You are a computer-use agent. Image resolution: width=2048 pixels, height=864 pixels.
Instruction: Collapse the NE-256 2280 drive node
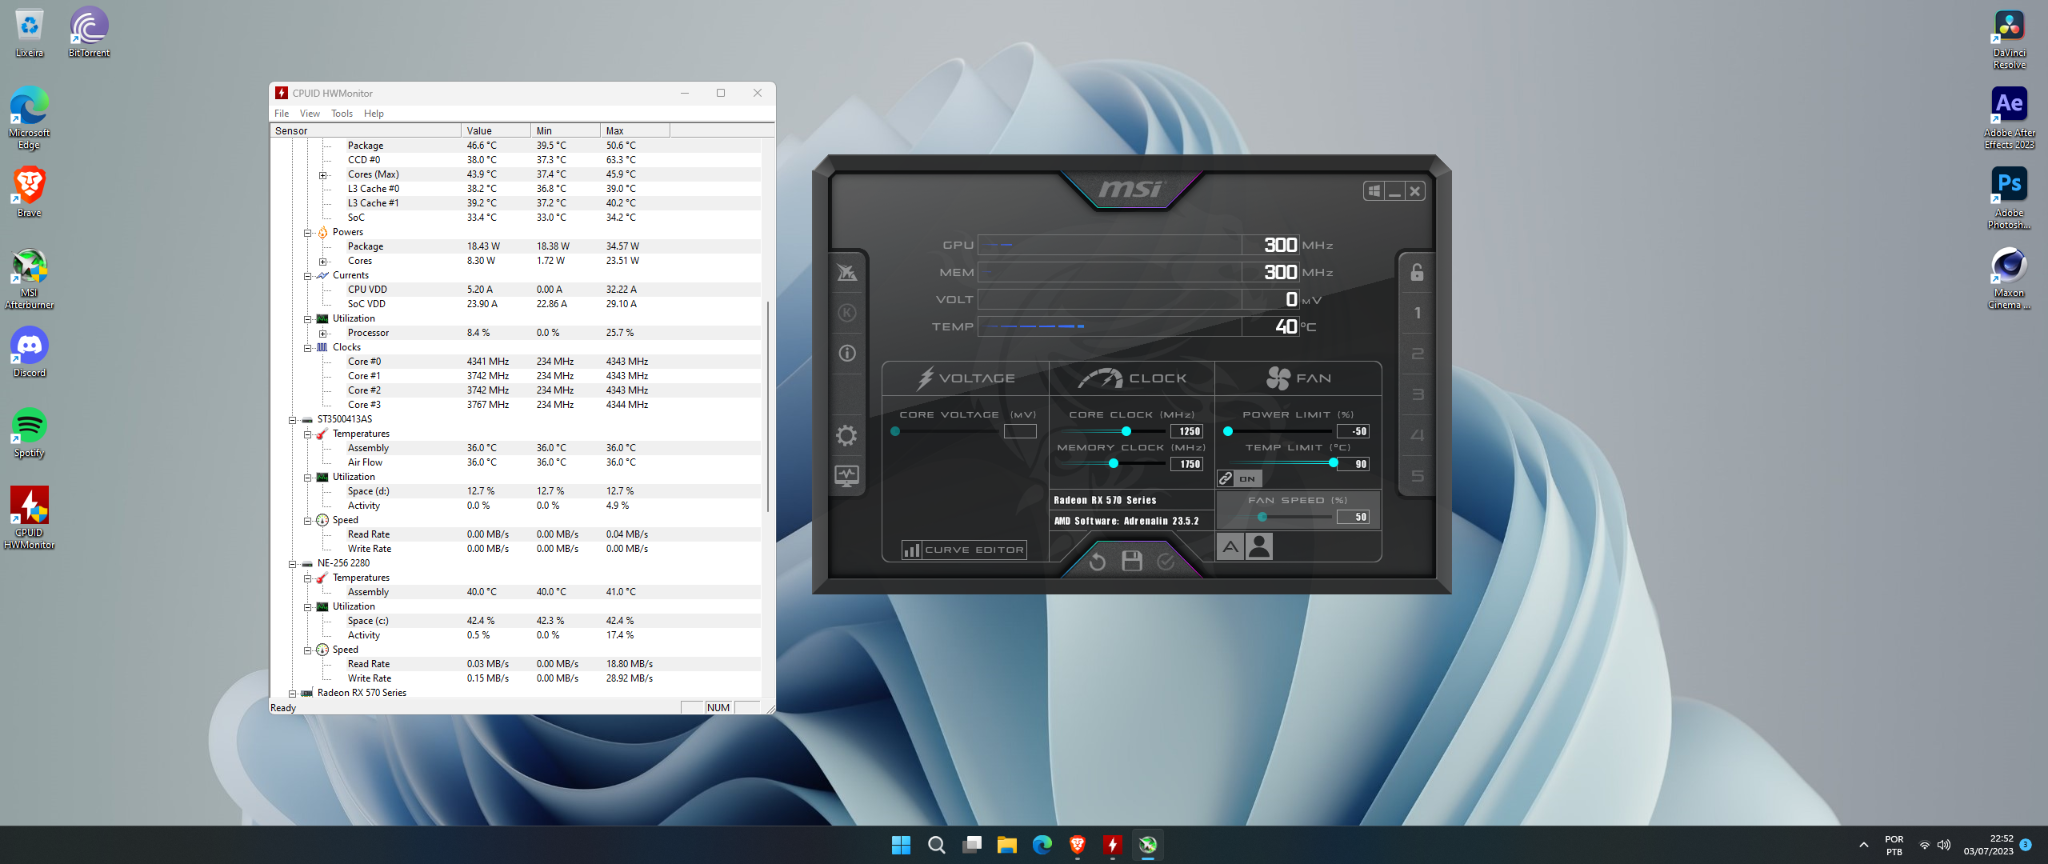point(293,564)
